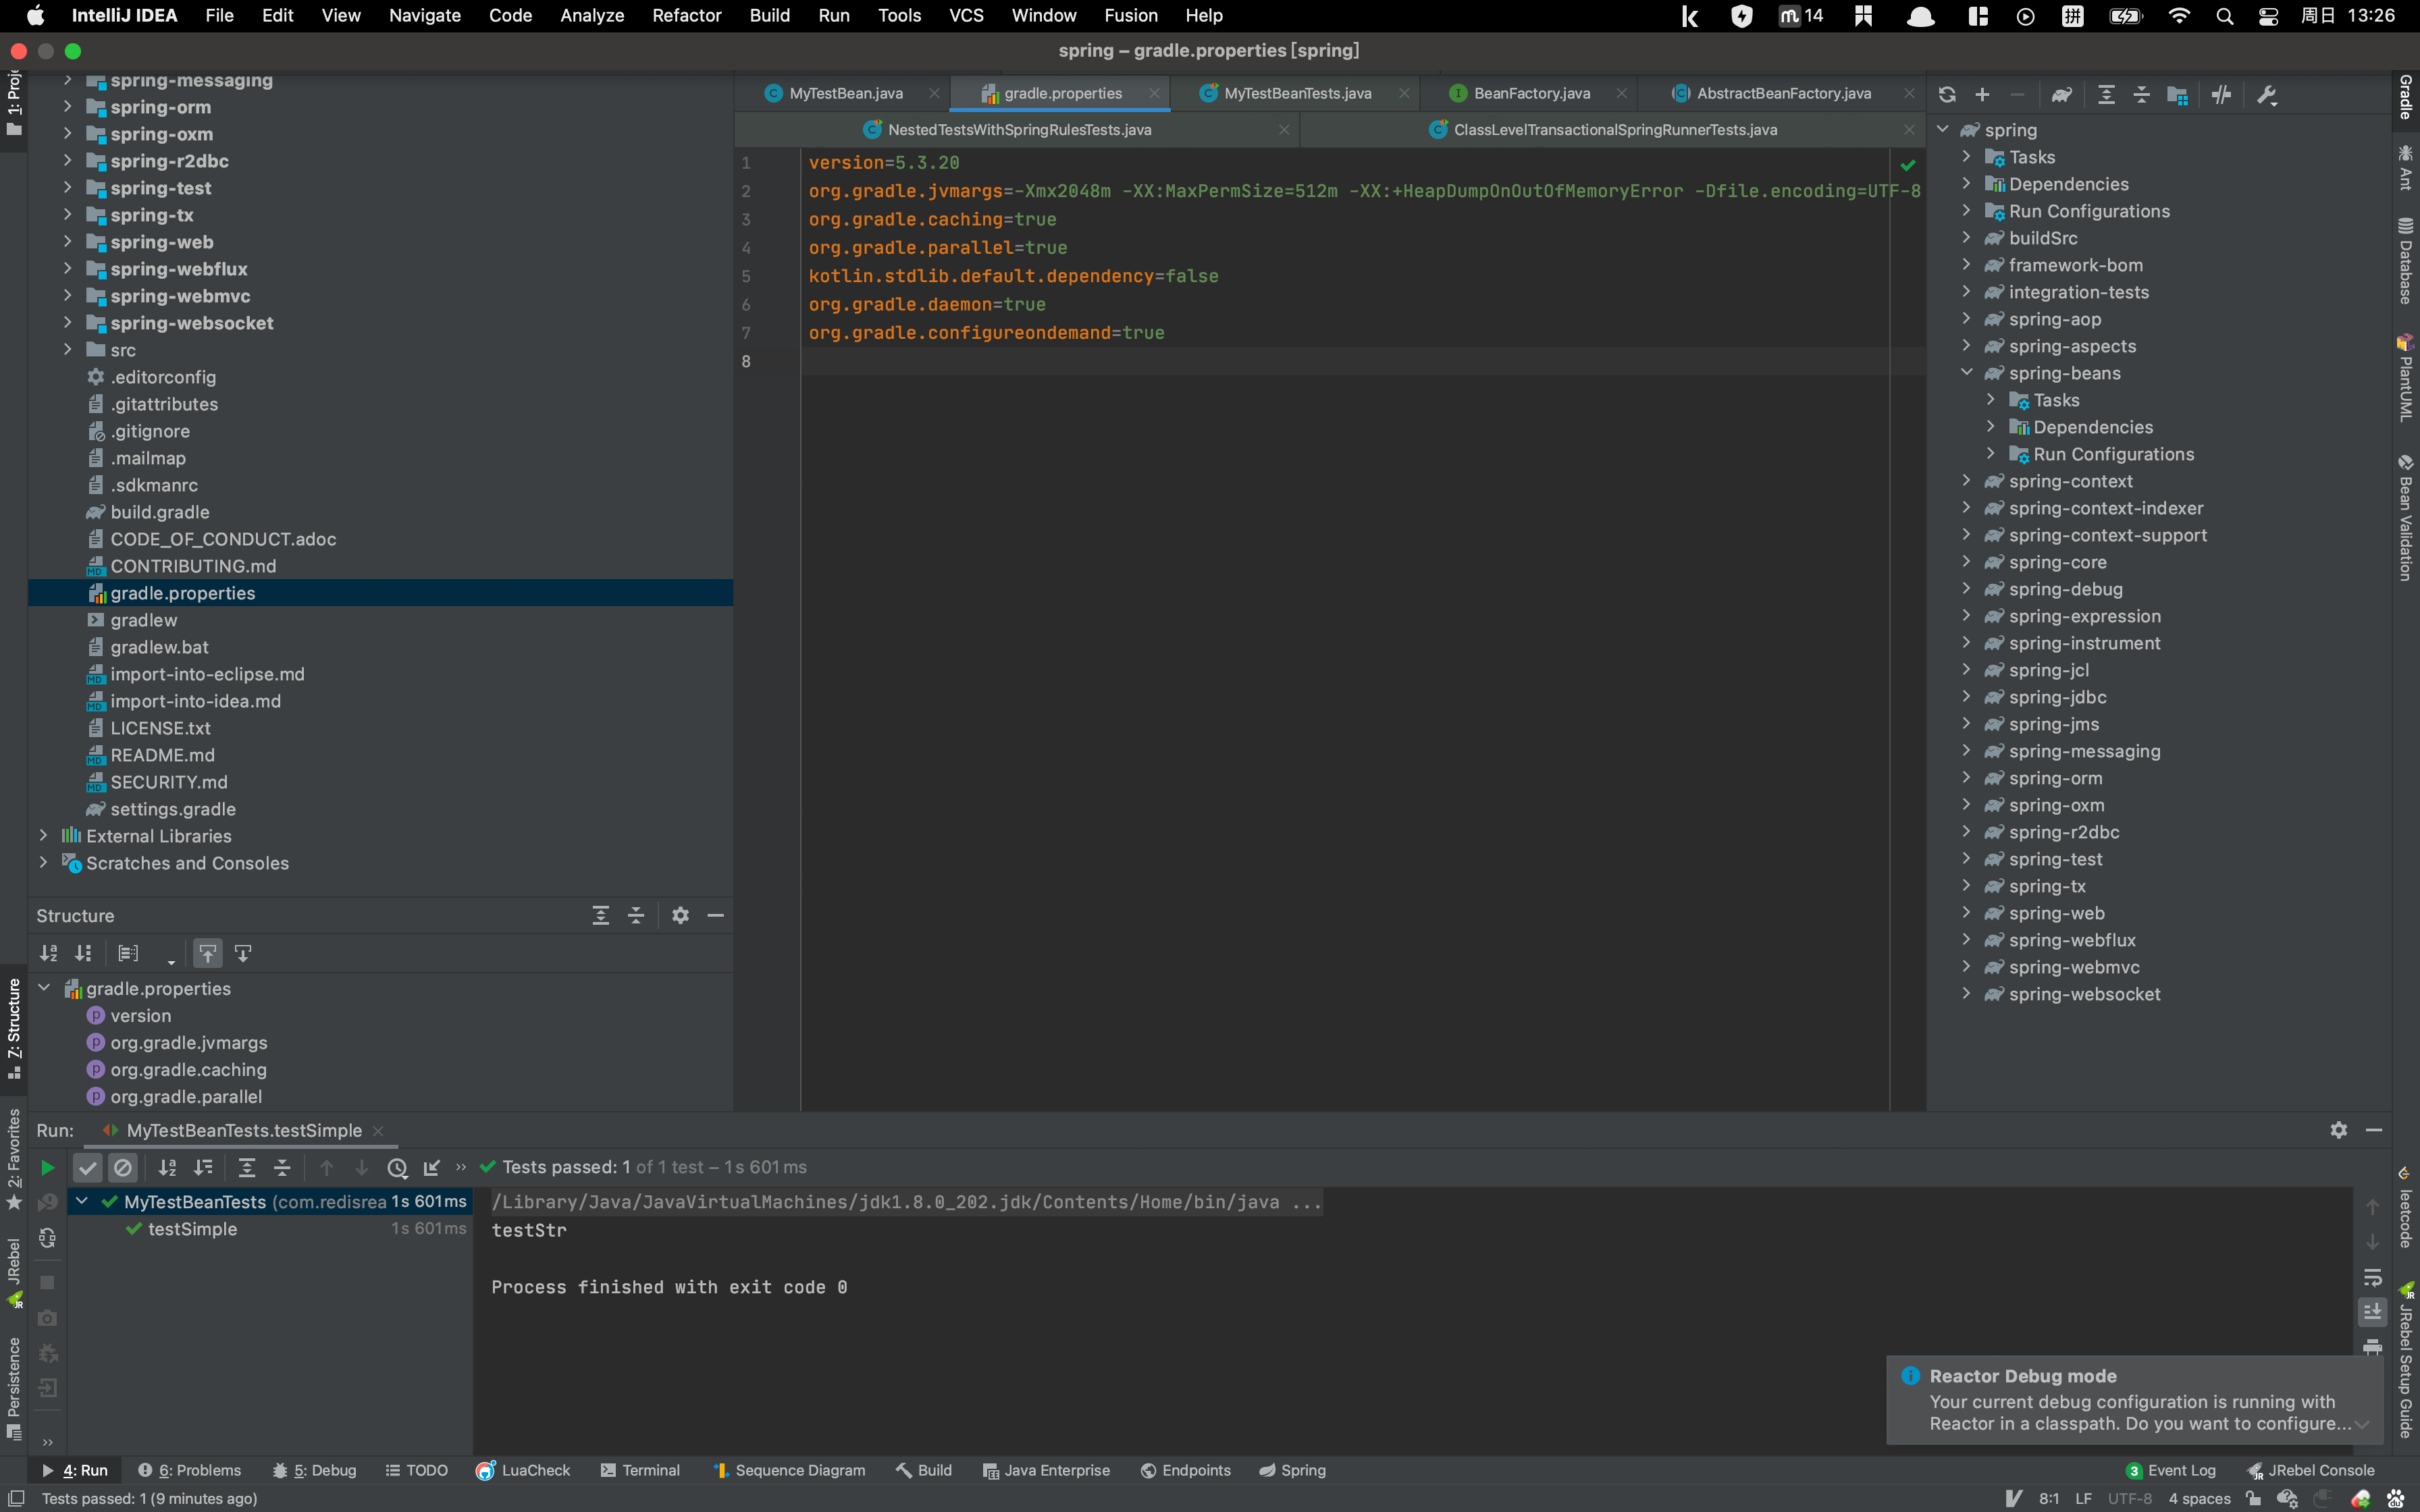Execute Gradle task elephant icon

tap(2061, 95)
